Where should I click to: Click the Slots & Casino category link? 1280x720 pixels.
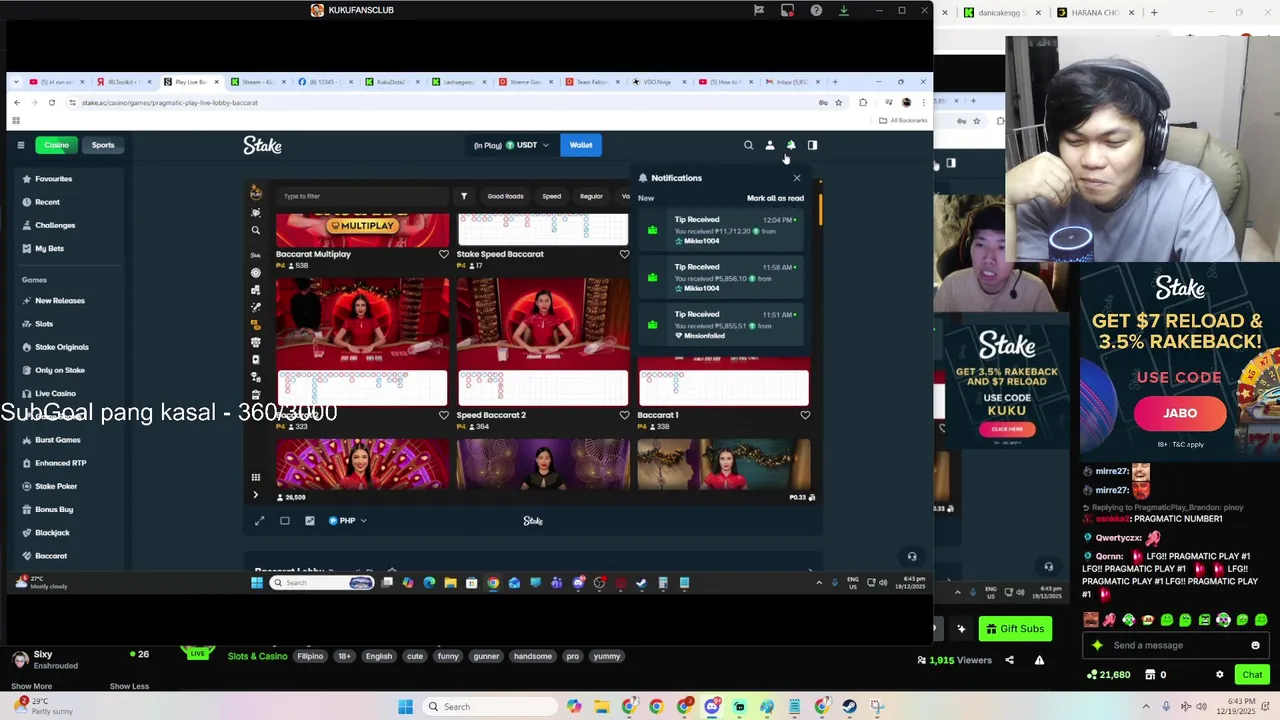(x=257, y=657)
